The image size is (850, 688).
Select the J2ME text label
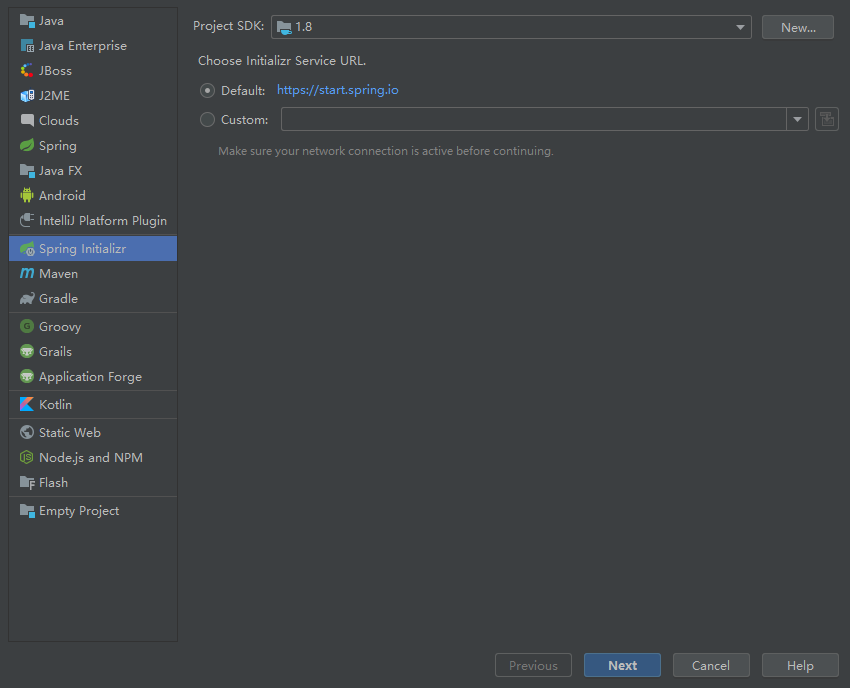pos(54,96)
